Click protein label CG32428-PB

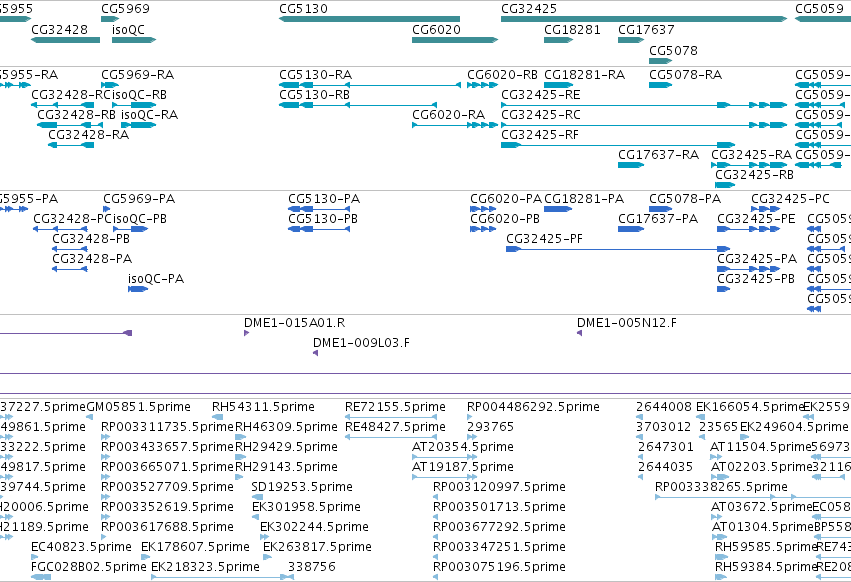[x=91, y=239]
